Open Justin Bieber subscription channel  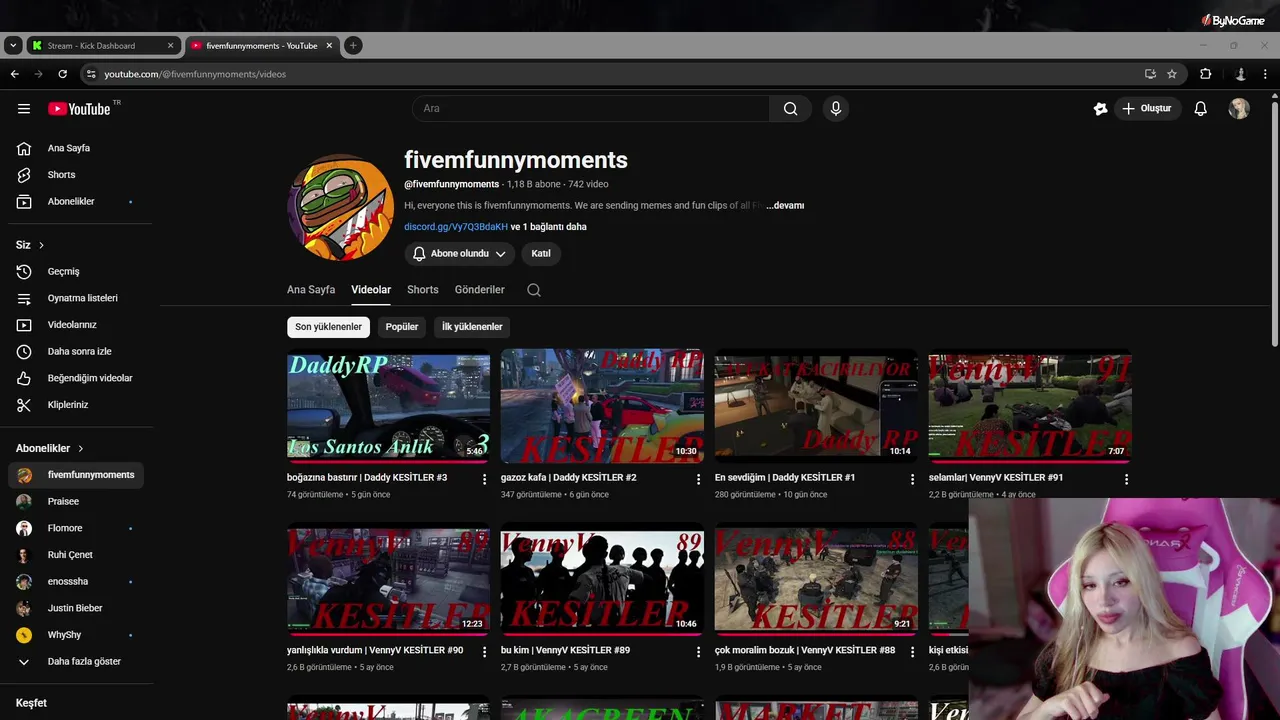tap(77, 608)
